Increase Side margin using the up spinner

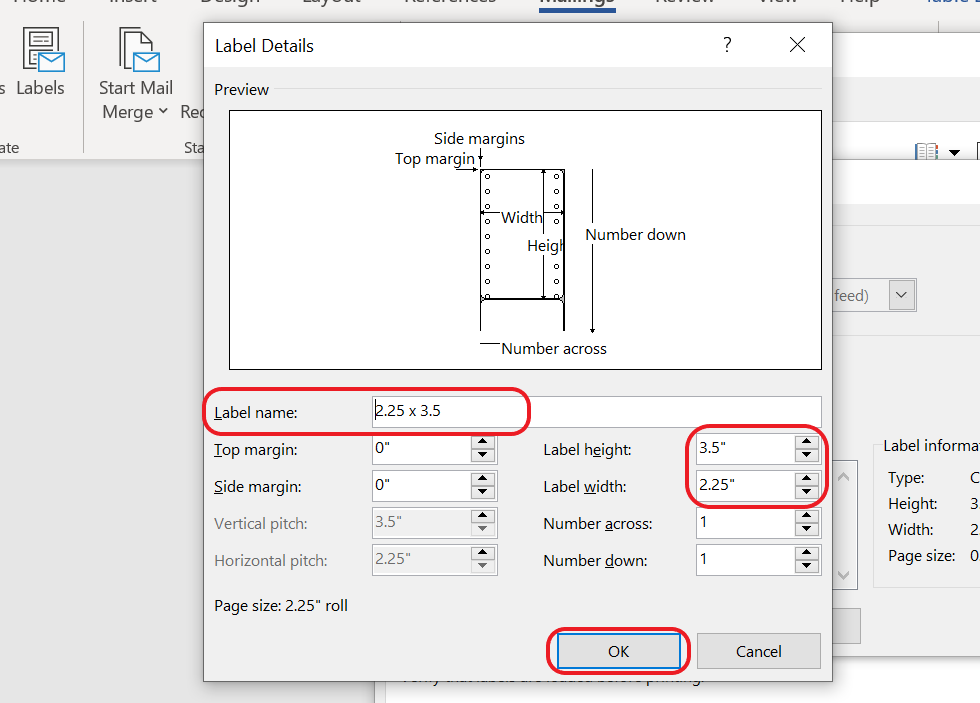483,479
